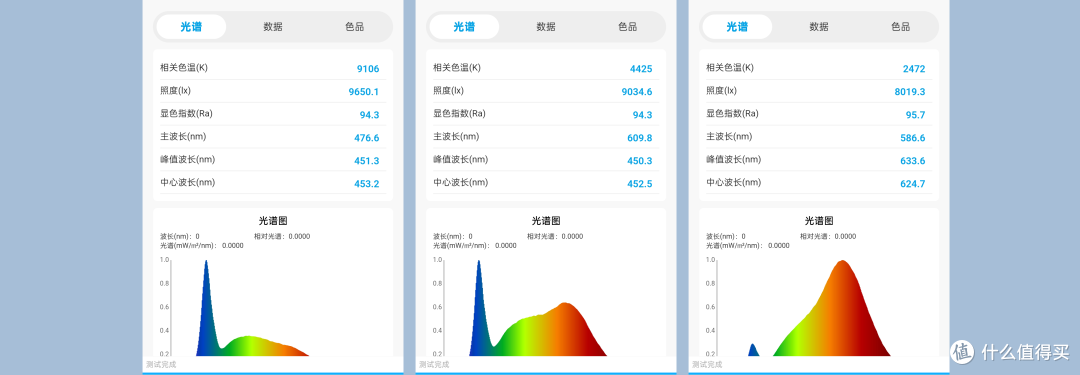Open 色品 tab in the 9106 K panel
Viewport: 1080px width, 375px height.
(355, 27)
